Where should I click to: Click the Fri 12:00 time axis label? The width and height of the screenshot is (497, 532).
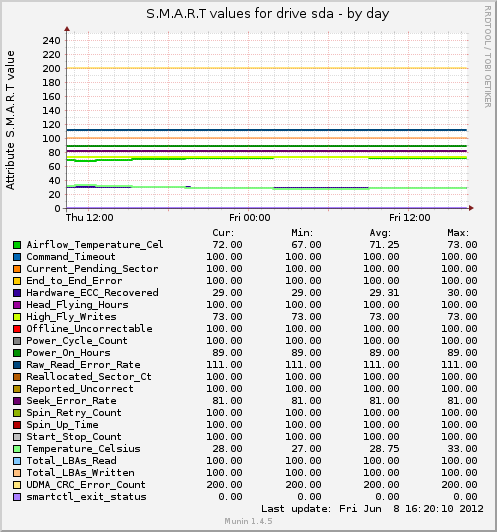click(409, 217)
